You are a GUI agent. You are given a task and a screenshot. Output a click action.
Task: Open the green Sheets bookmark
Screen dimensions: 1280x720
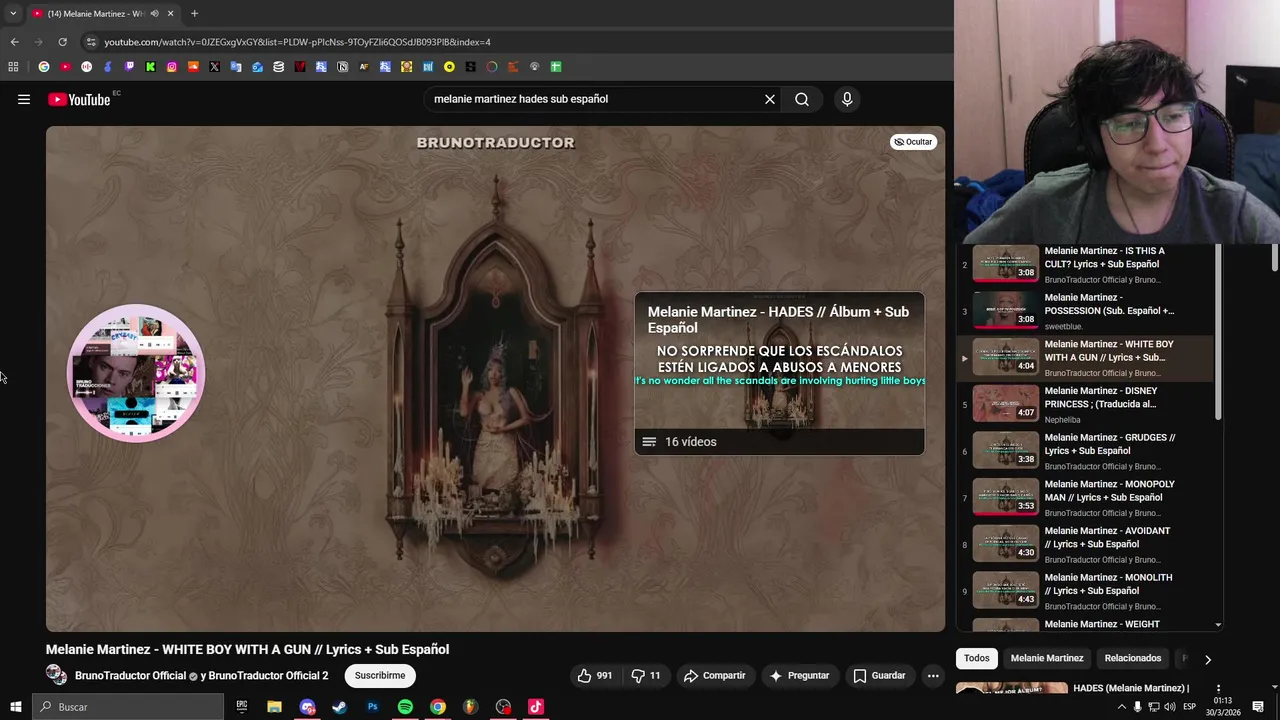[556, 67]
